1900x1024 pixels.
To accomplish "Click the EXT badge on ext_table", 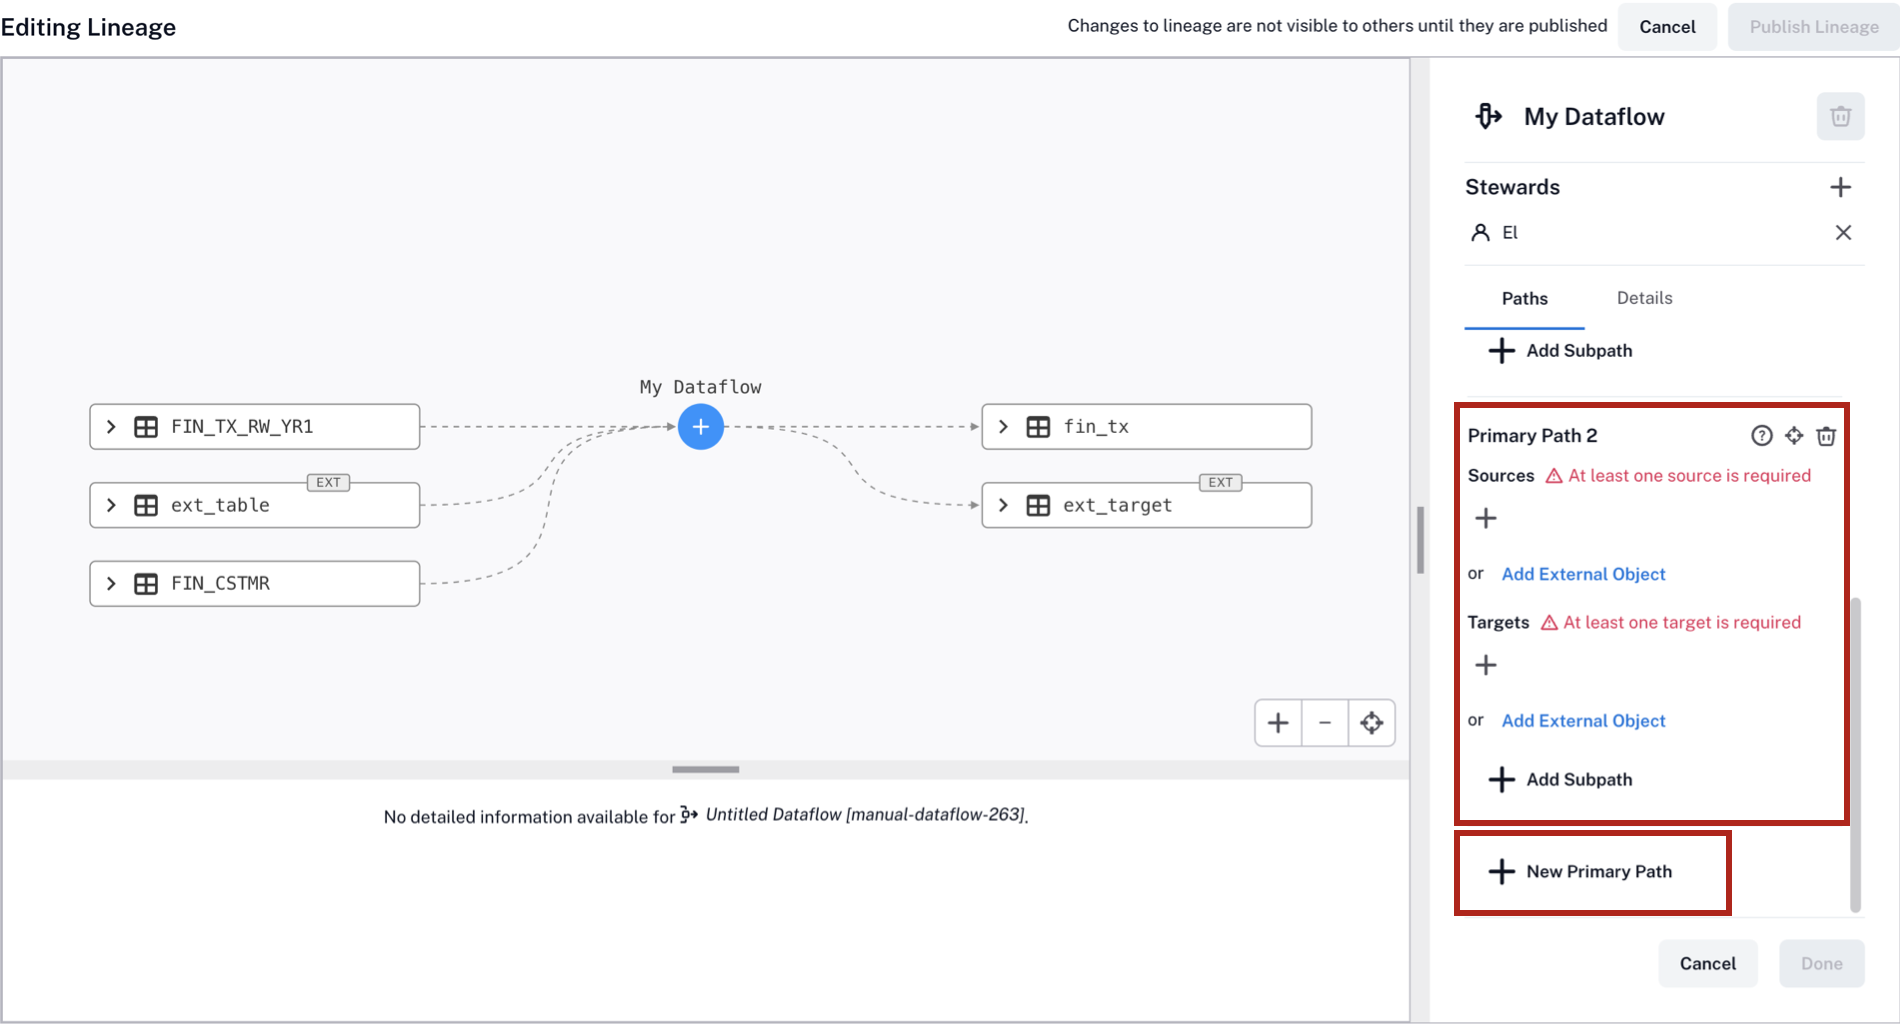I will 328,482.
